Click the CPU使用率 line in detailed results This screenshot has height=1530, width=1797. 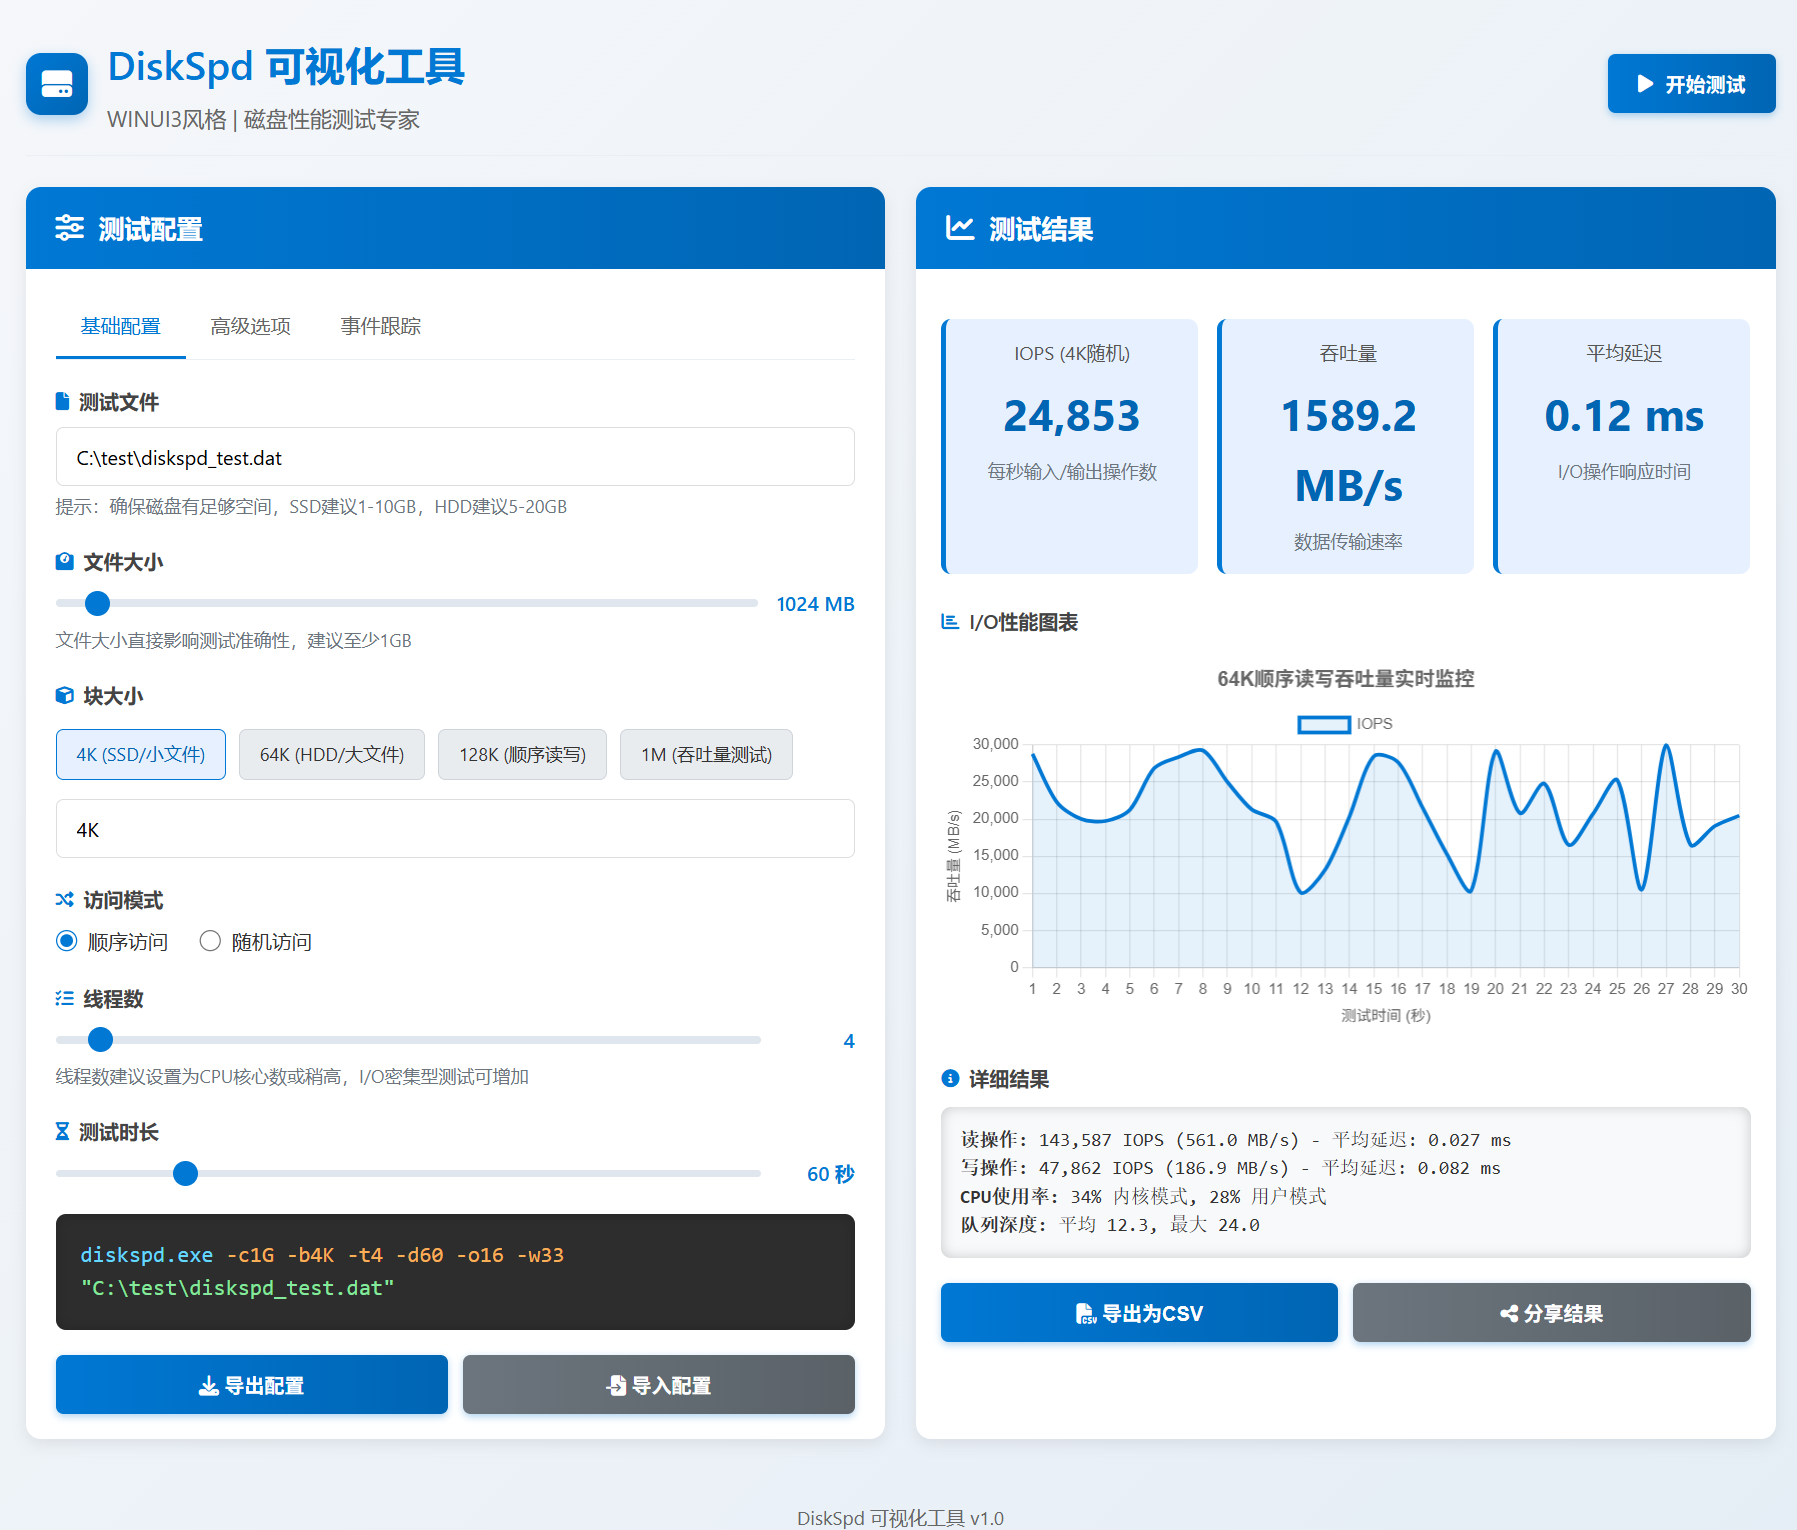(x=1143, y=1196)
